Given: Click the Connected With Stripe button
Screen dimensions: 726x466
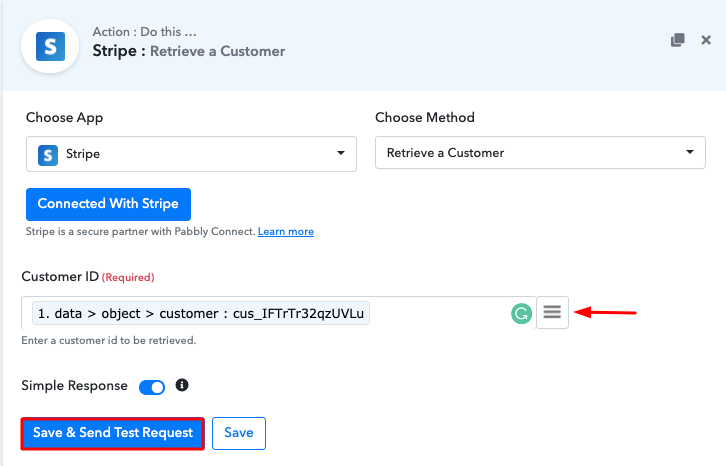Looking at the screenshot, I should click(108, 204).
